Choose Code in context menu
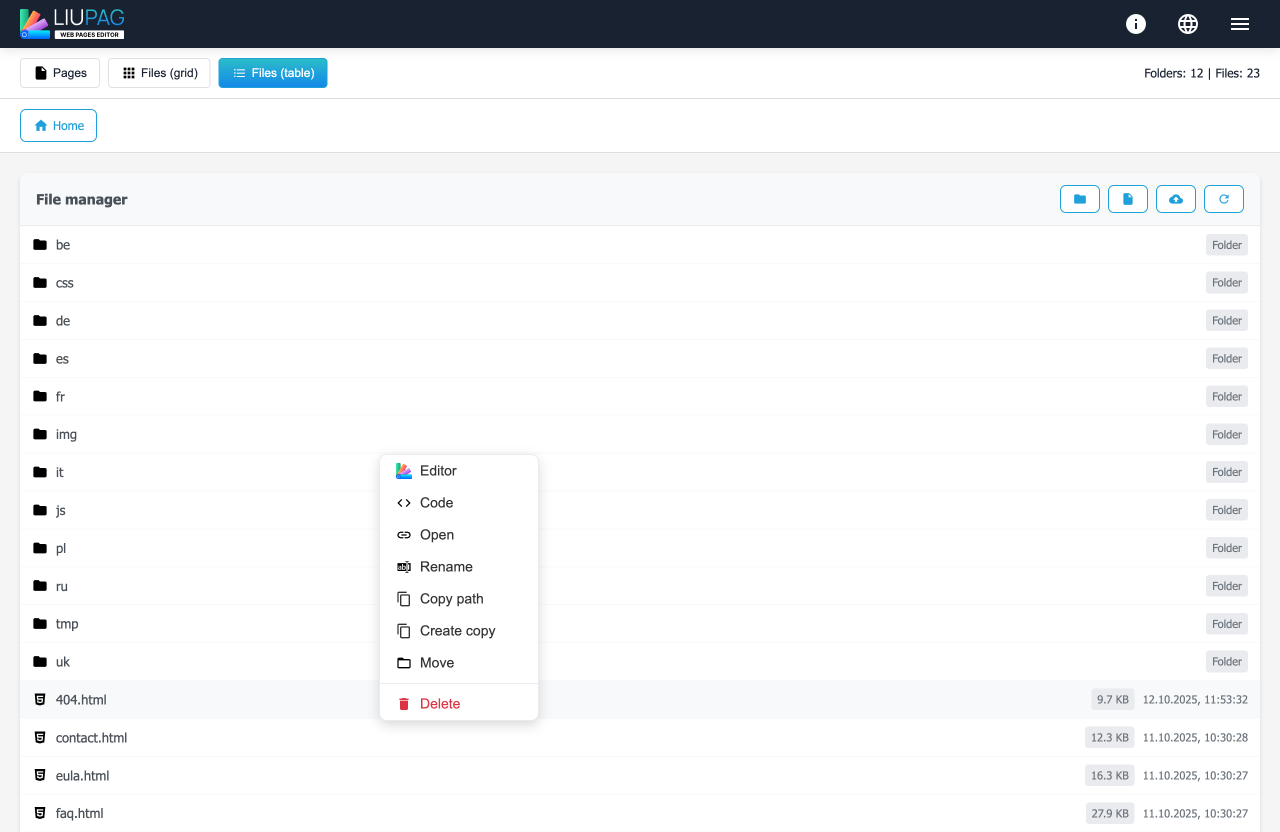The image size is (1280, 832). (x=459, y=503)
